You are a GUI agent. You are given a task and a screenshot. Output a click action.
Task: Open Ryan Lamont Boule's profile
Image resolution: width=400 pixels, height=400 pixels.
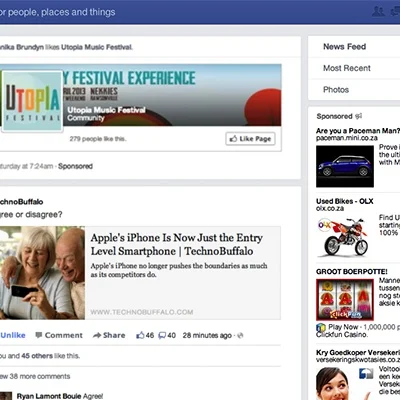pos(49,396)
